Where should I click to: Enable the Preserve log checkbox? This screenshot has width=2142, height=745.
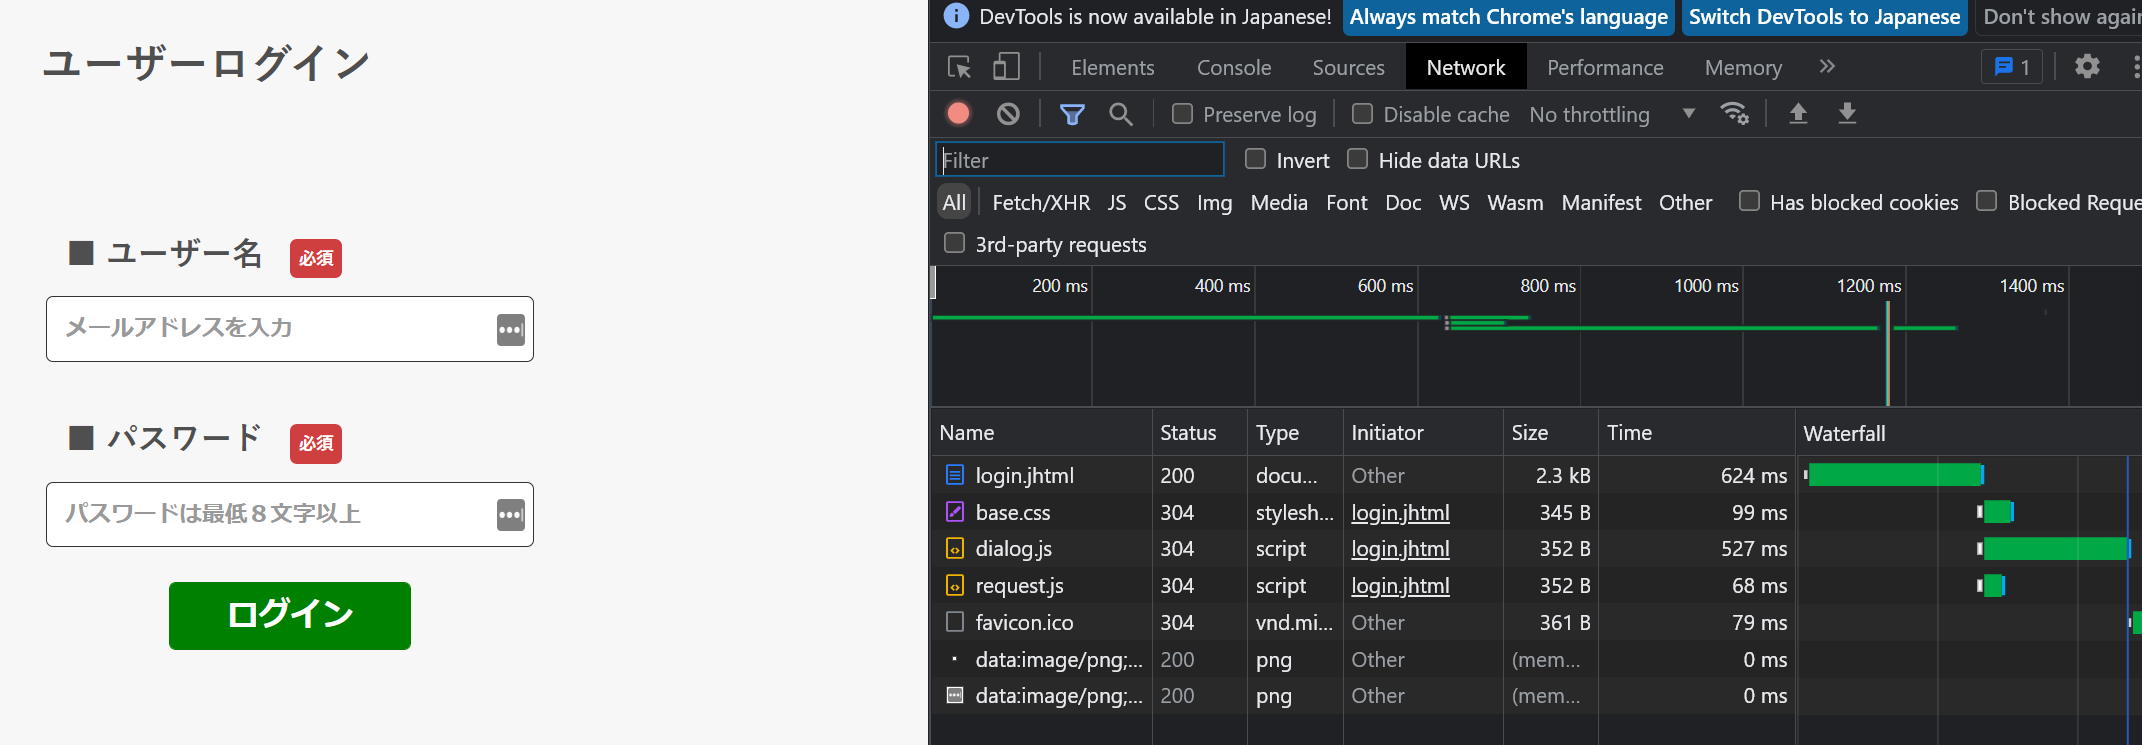point(1183,114)
